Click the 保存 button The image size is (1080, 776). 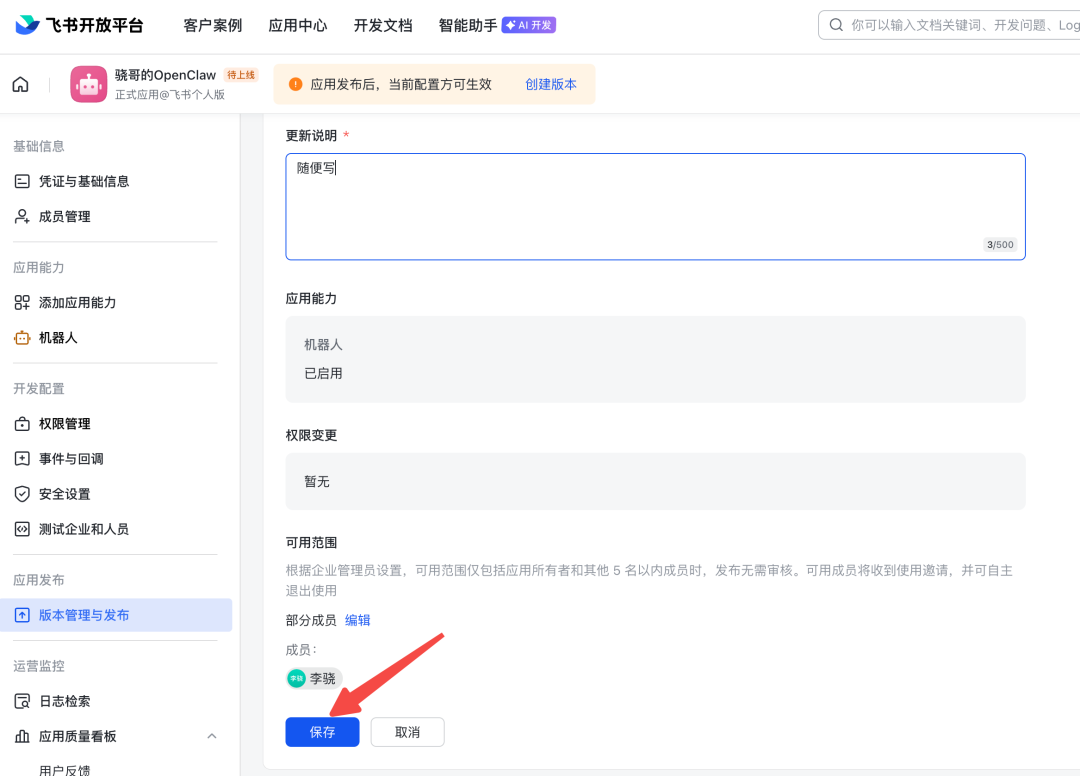(322, 731)
